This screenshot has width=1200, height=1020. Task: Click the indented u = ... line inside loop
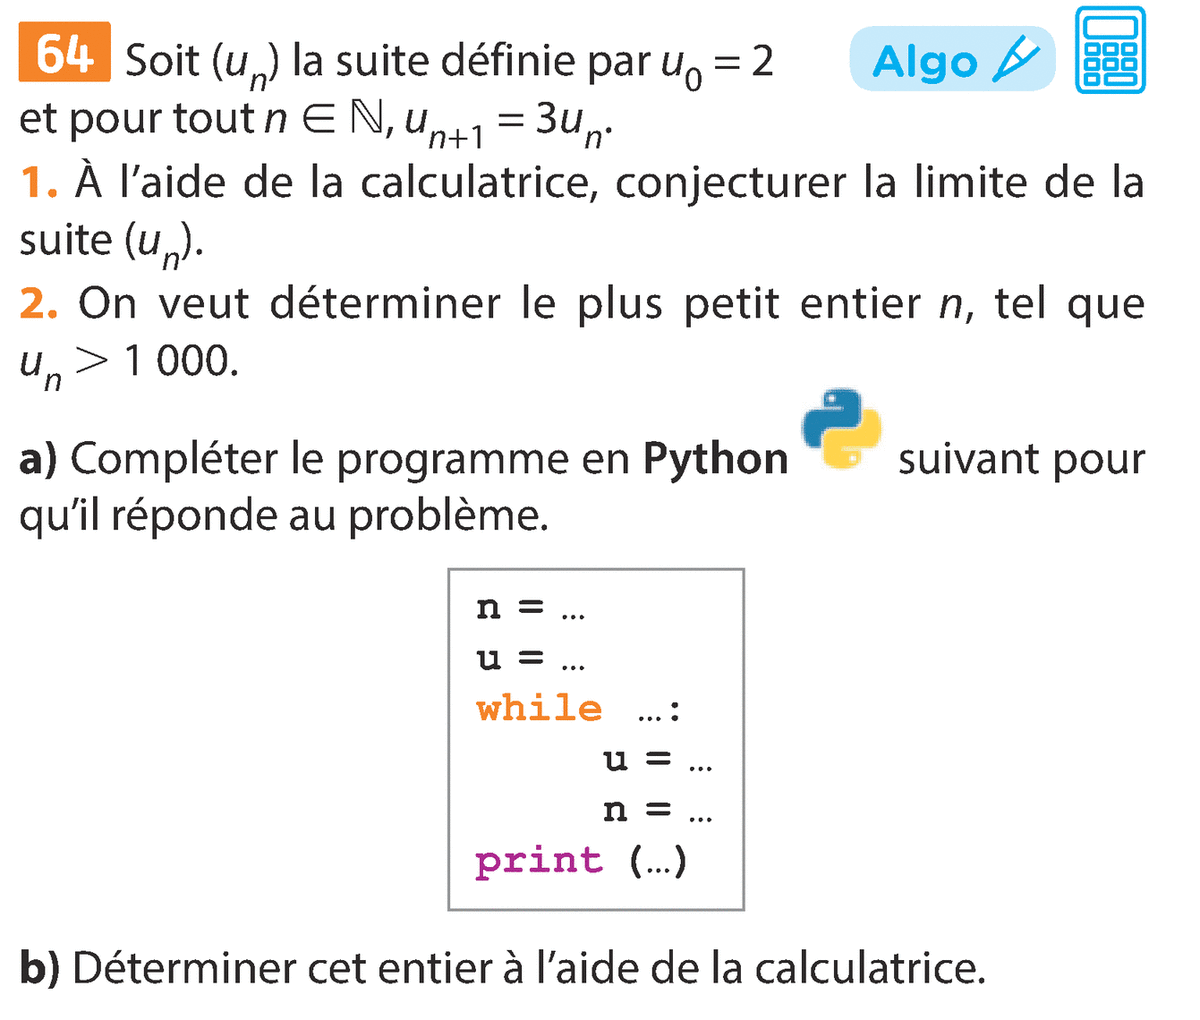(657, 760)
